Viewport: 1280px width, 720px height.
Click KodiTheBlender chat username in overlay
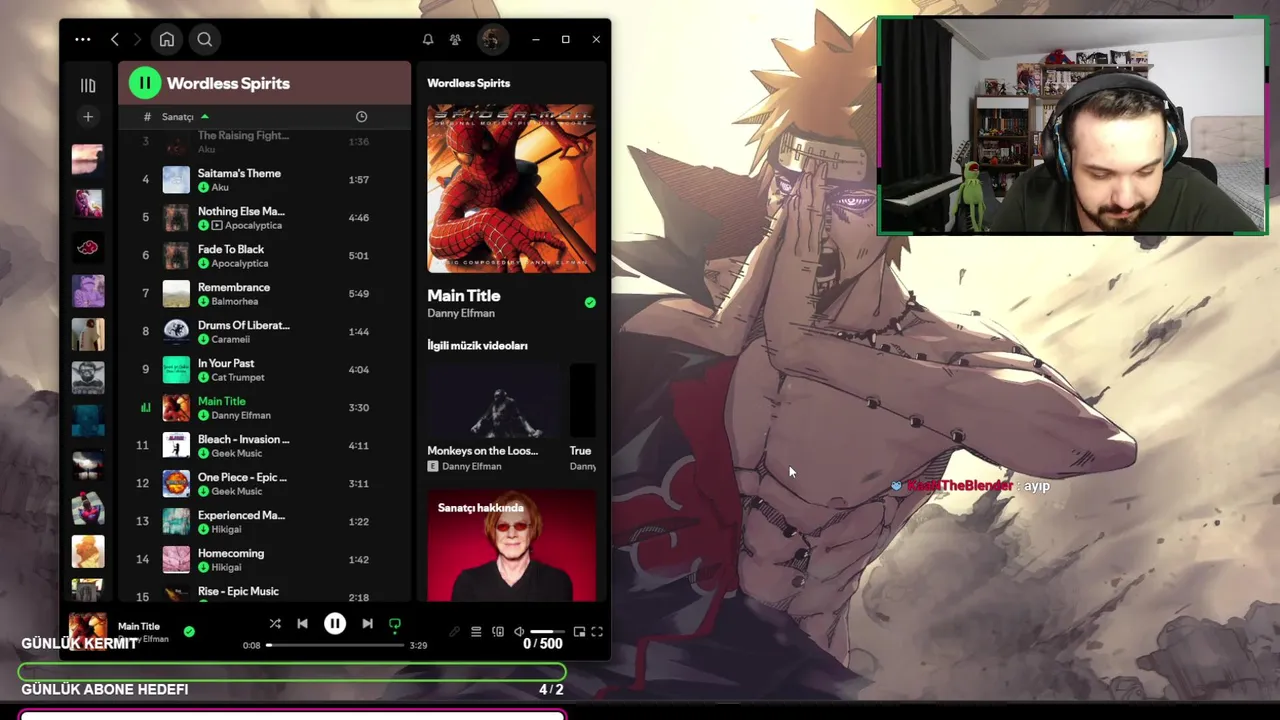point(959,485)
